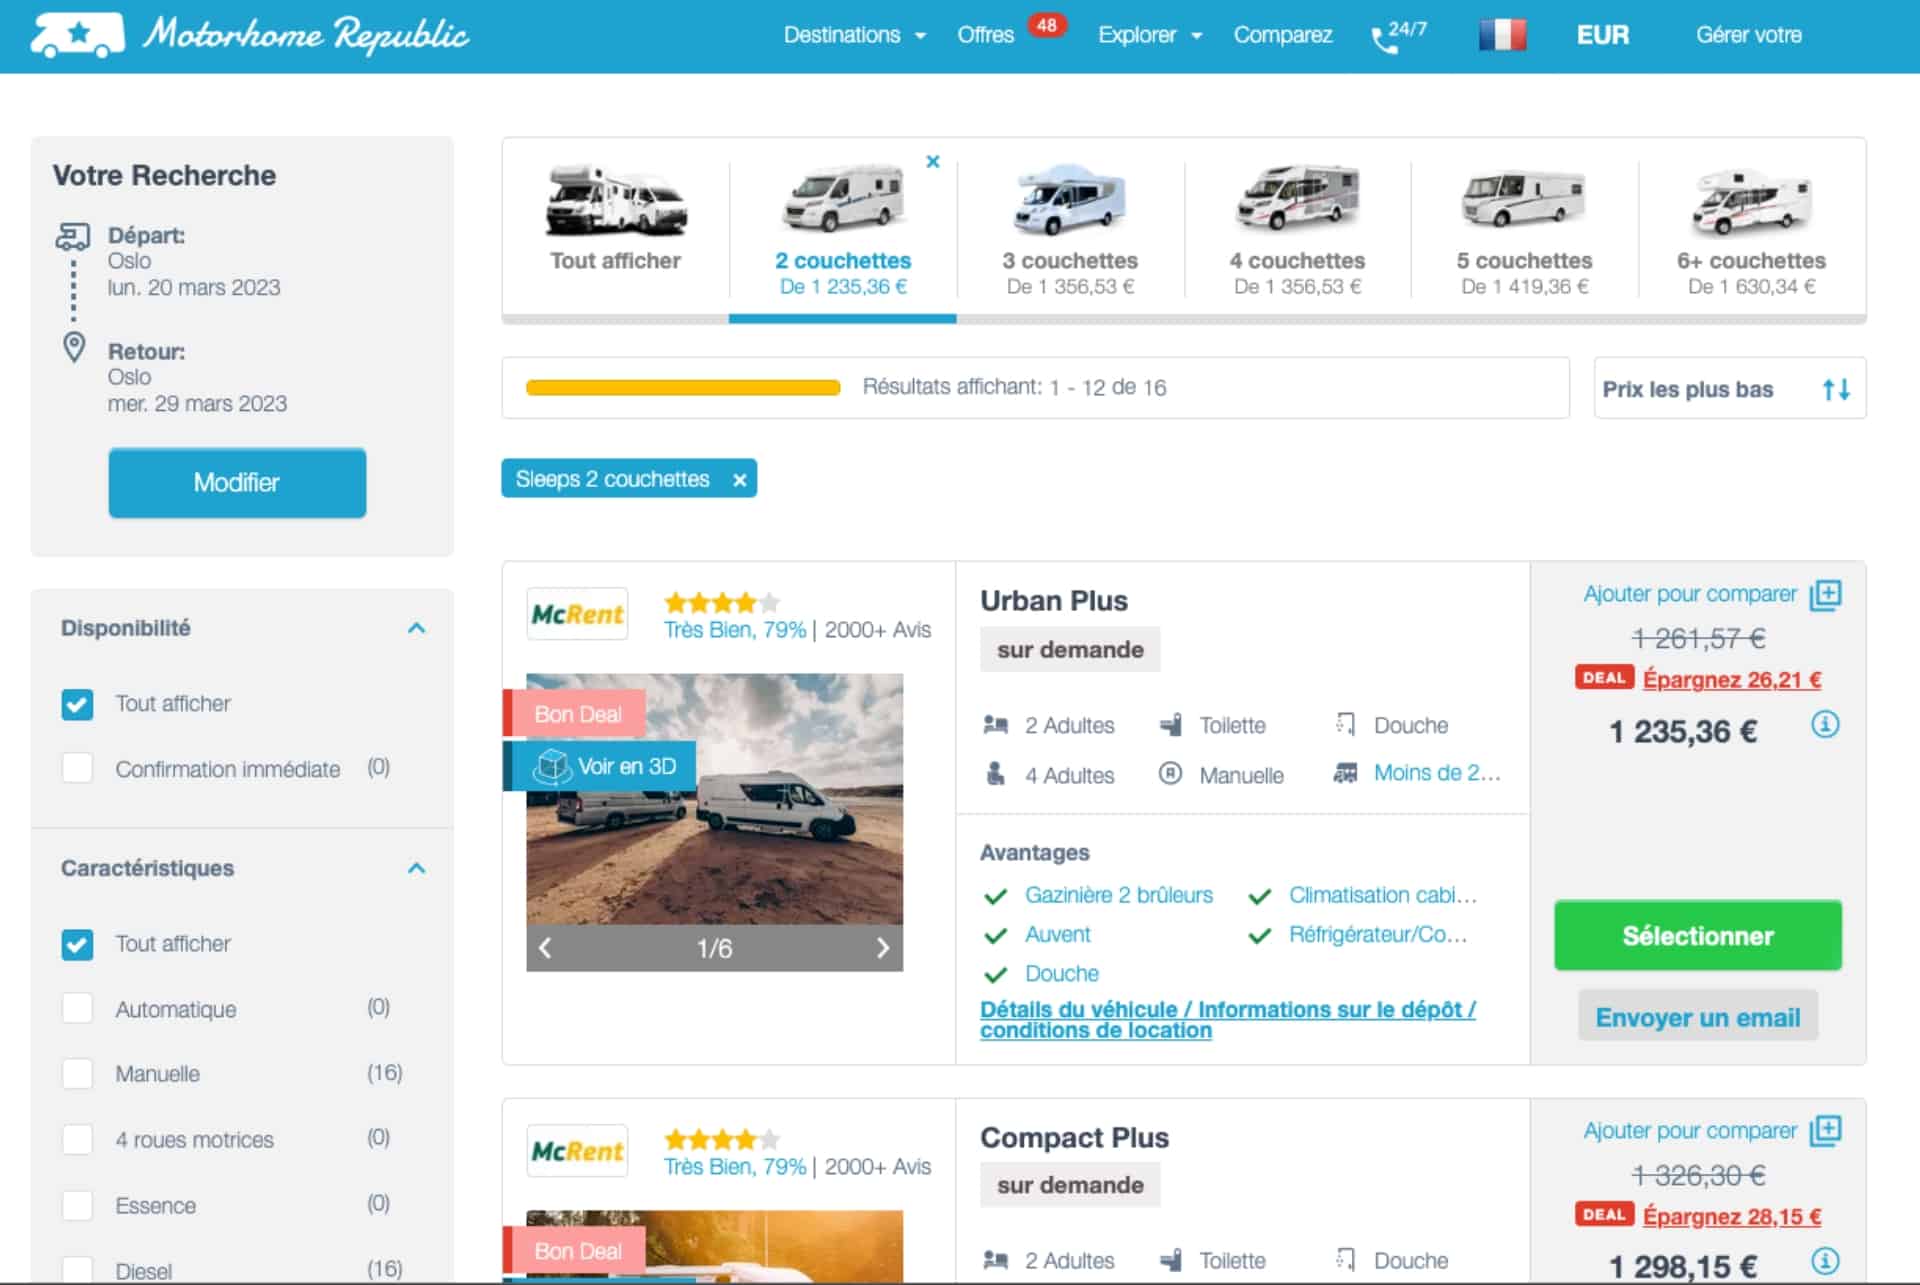Viewport: 1920px width, 1285px height.
Task: Click the star rating on Urban Plus card
Action: 721,602
